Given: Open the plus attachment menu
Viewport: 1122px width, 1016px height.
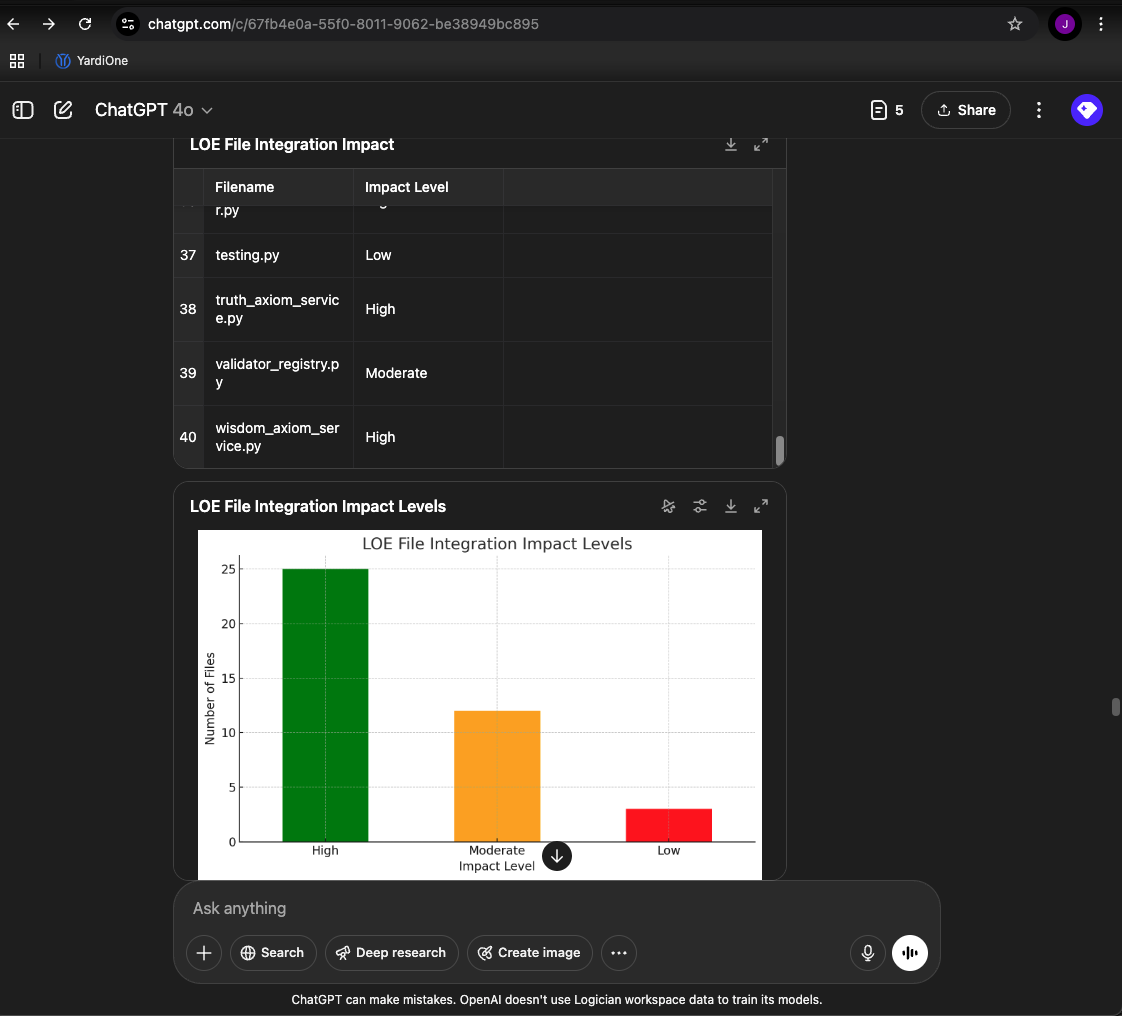Looking at the screenshot, I should (x=204, y=952).
